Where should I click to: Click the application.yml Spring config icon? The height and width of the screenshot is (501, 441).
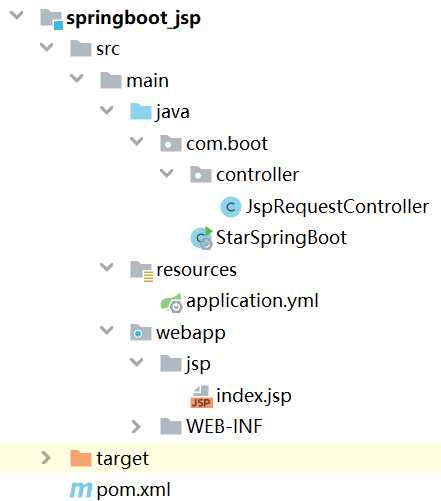click(x=171, y=303)
